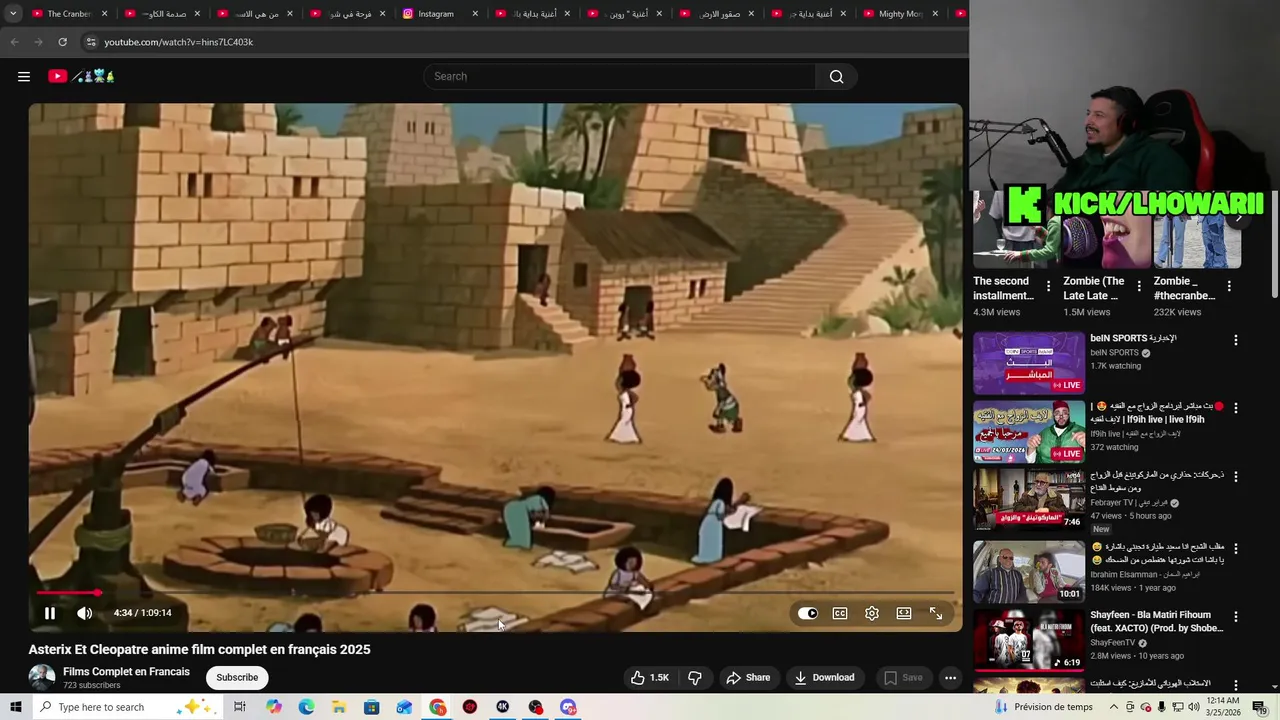The width and height of the screenshot is (1280, 720).
Task: Enter full screen mode
Action: [x=936, y=613]
